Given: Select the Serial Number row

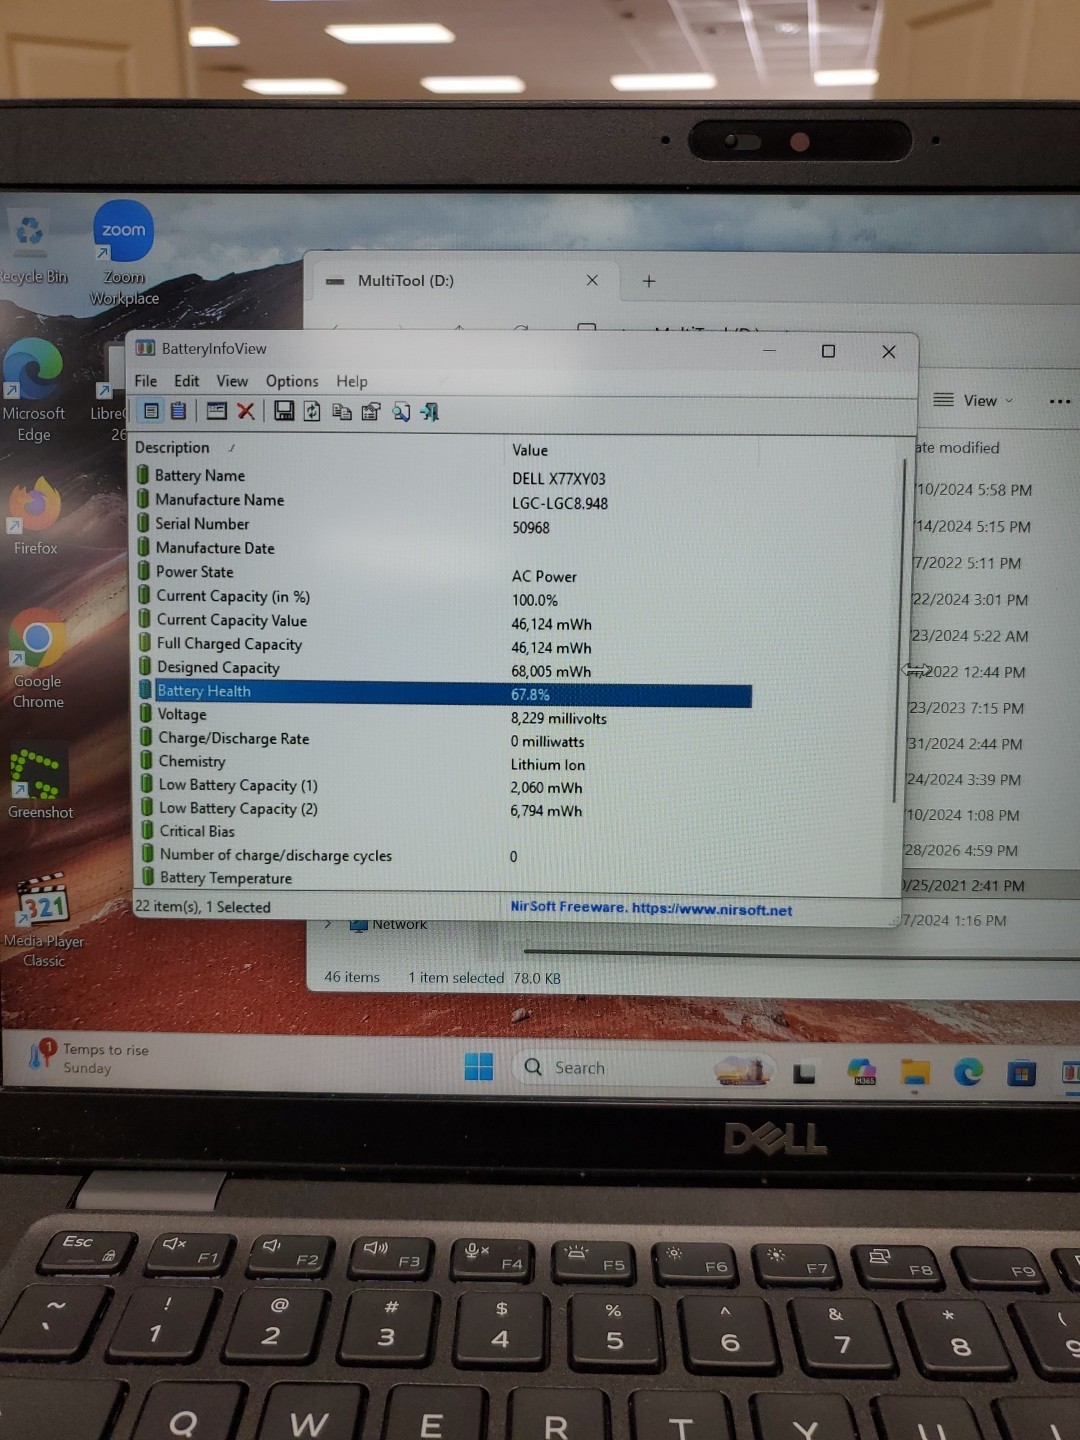Looking at the screenshot, I should (x=445, y=524).
